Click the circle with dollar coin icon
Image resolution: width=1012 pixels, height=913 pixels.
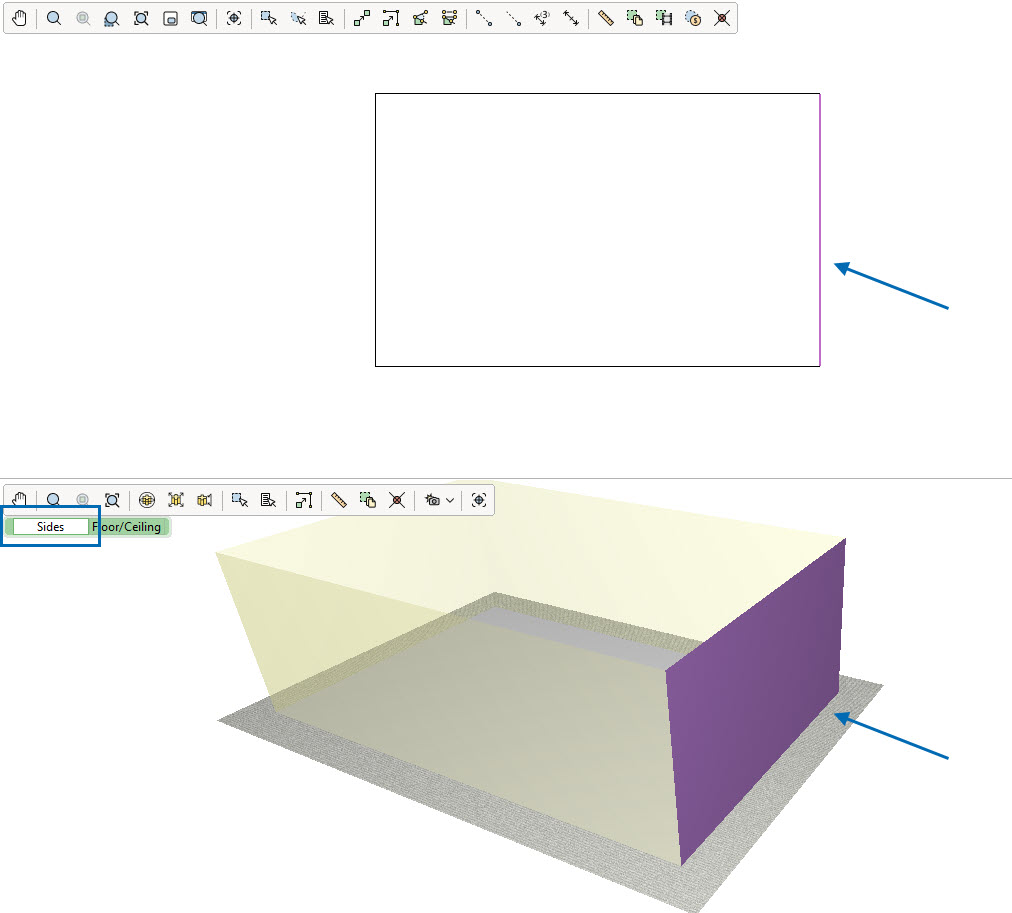[693, 18]
